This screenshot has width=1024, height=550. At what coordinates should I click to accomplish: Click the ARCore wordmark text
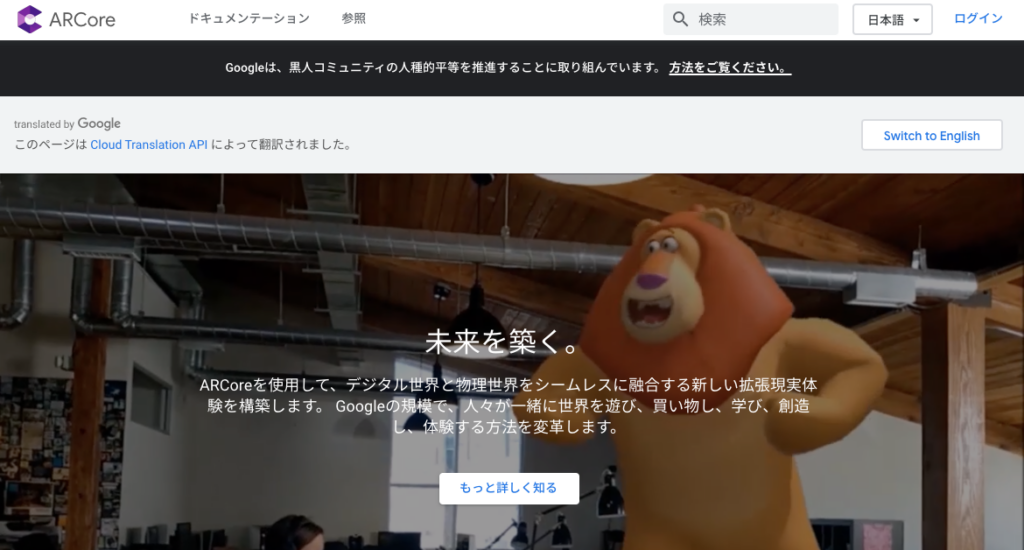pos(82,20)
